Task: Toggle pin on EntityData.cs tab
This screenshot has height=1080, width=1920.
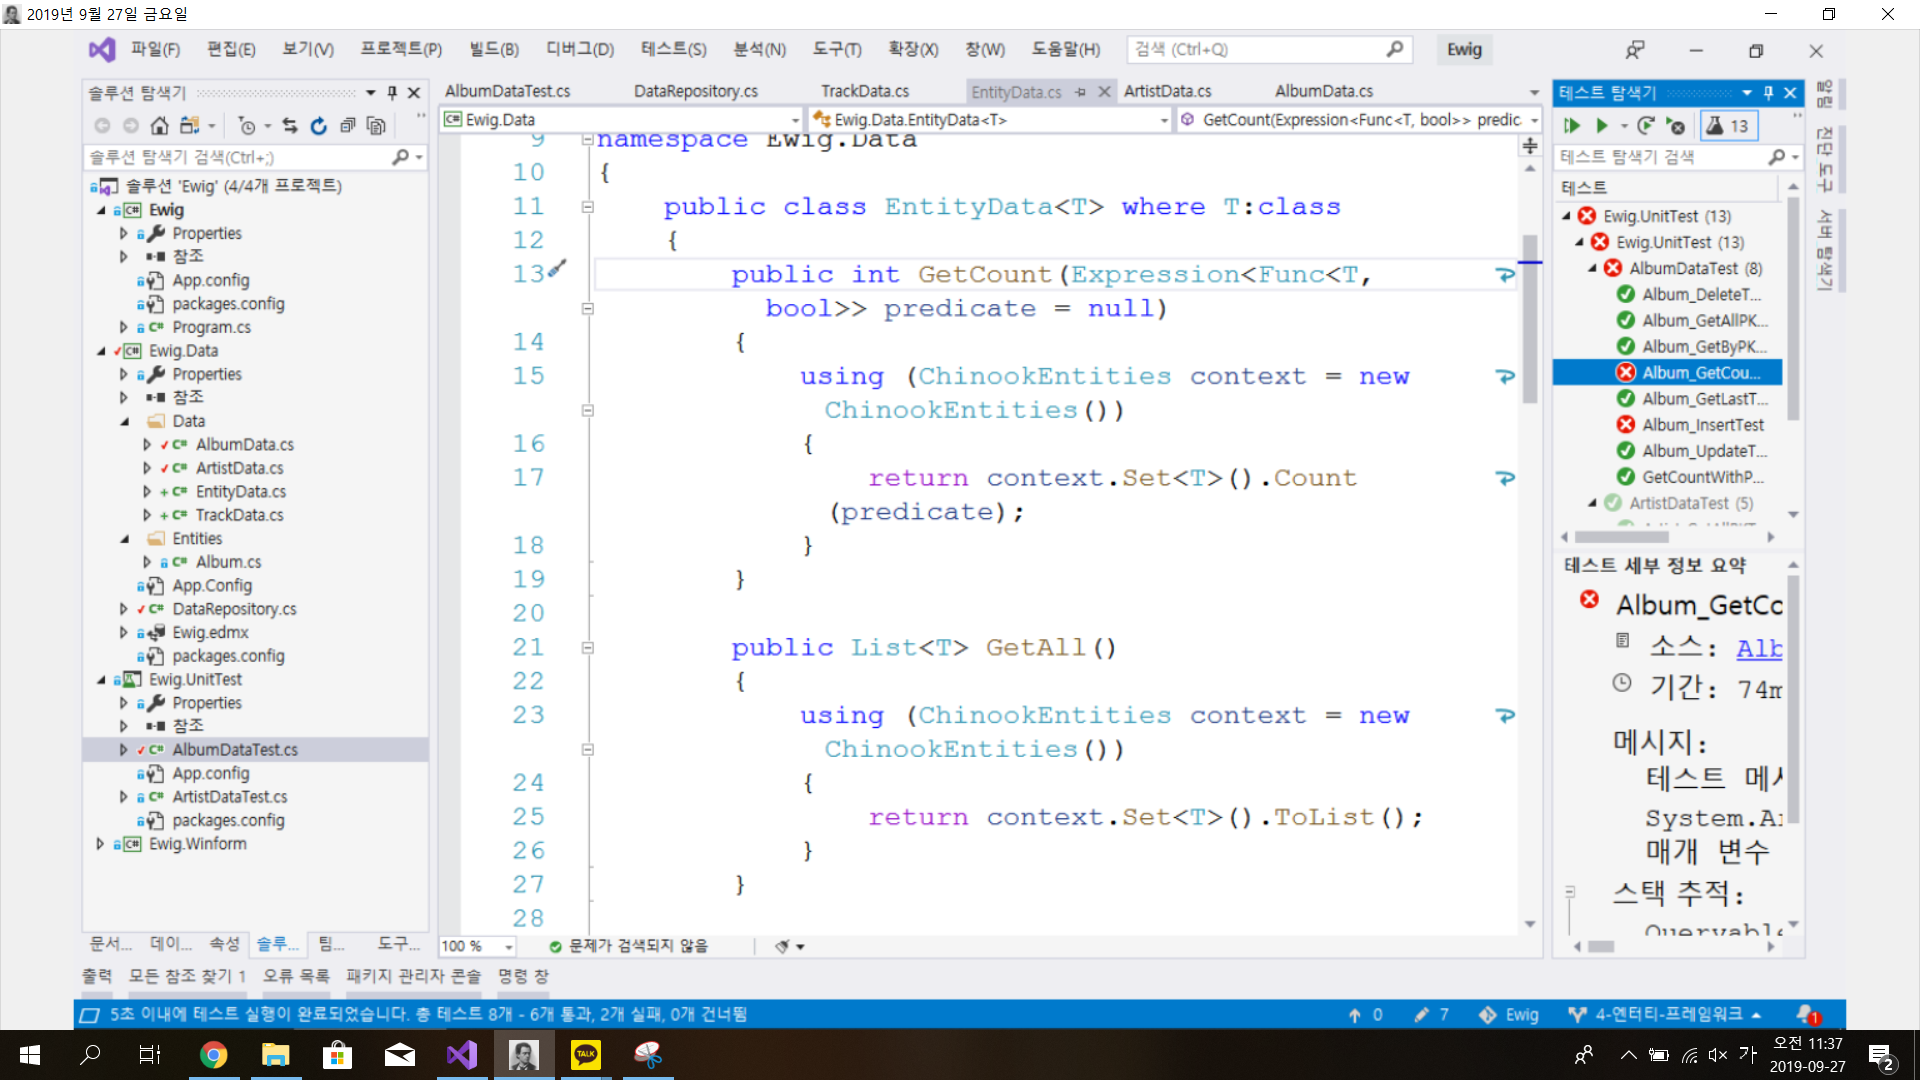Action: (x=1081, y=92)
